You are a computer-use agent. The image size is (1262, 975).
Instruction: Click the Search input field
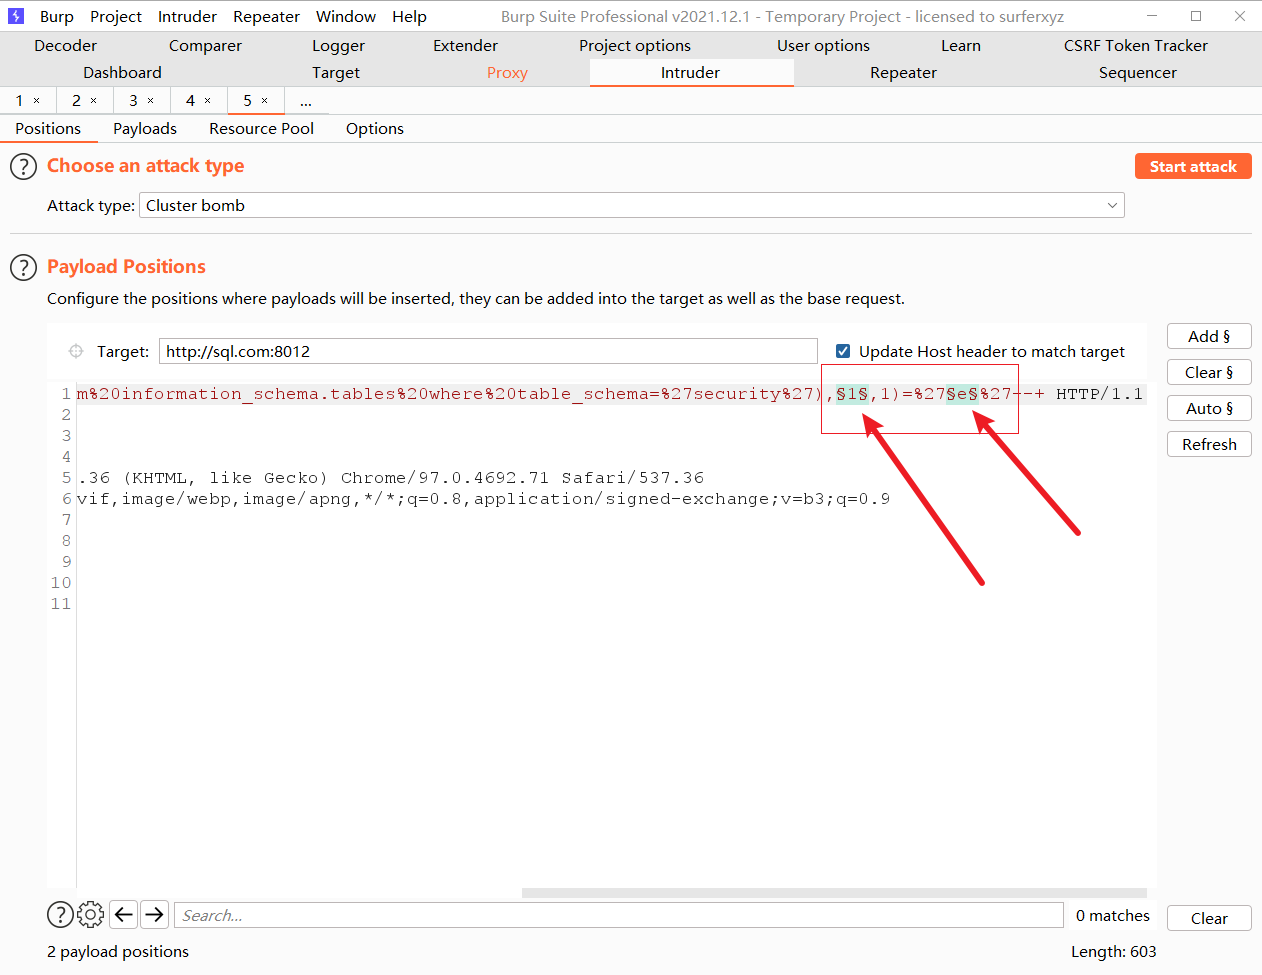(x=619, y=915)
